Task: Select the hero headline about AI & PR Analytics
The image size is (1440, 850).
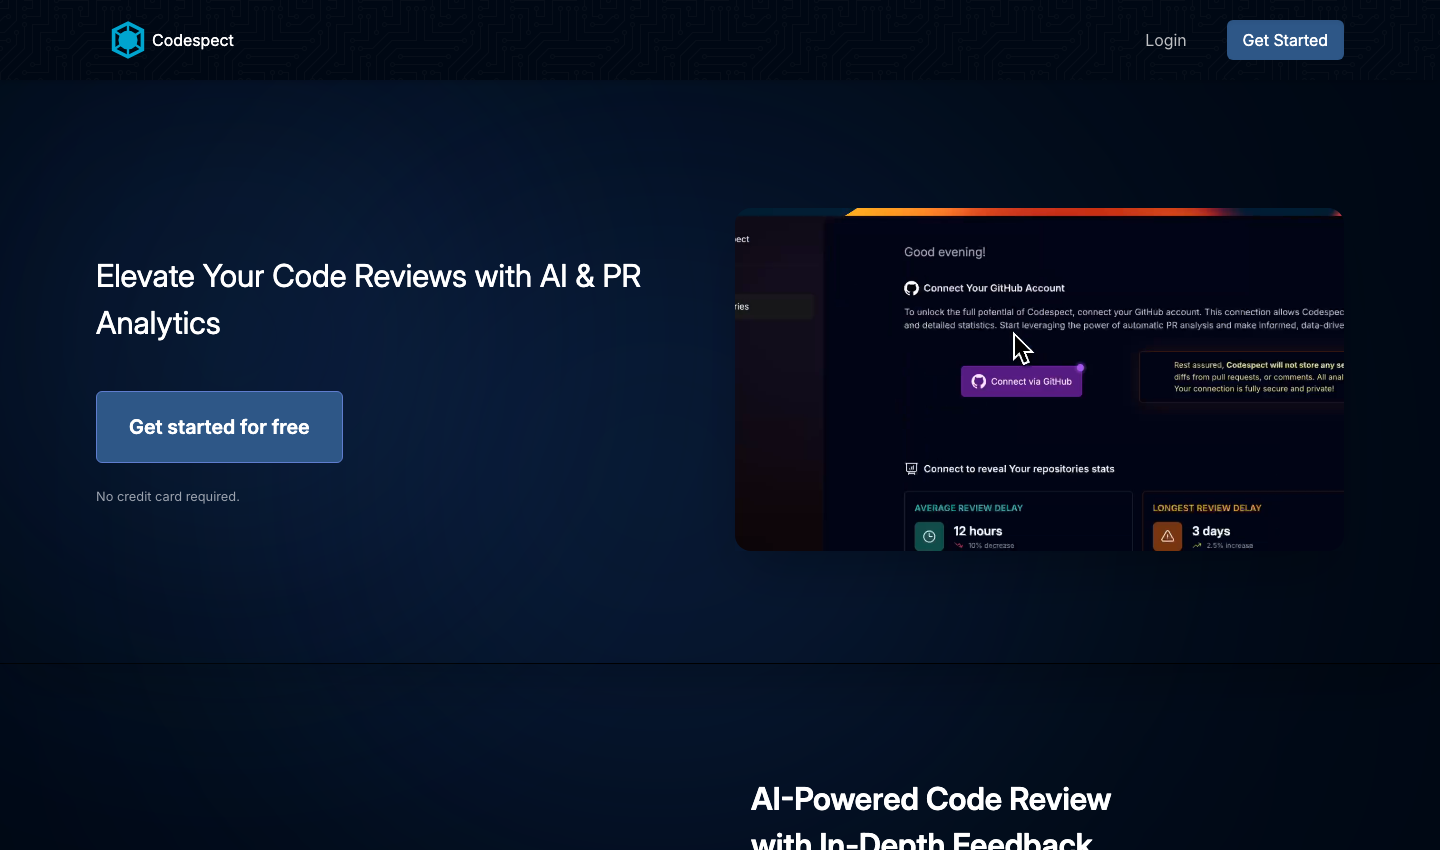Action: tap(369, 299)
